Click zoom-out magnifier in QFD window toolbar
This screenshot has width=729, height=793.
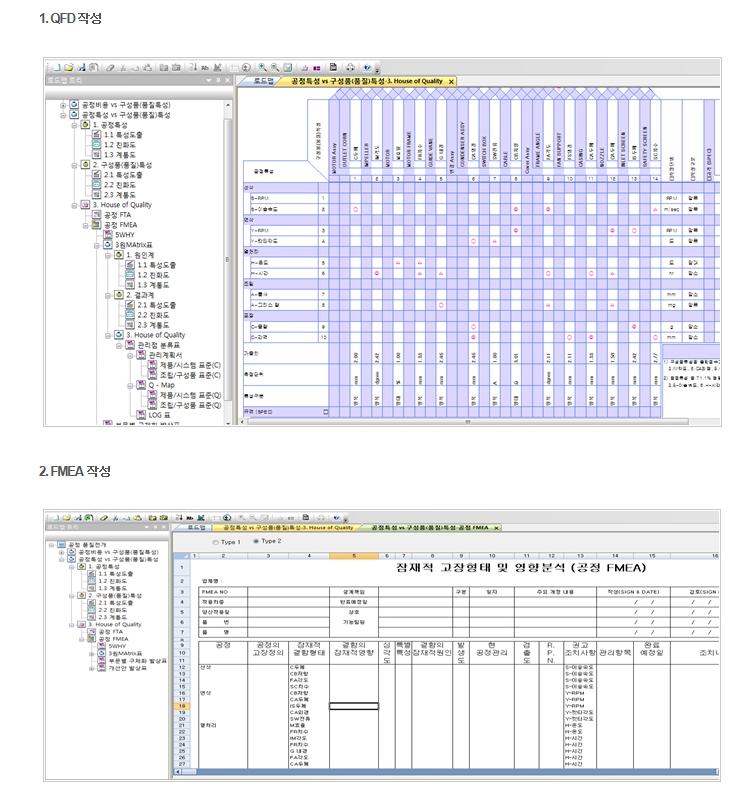tap(274, 67)
